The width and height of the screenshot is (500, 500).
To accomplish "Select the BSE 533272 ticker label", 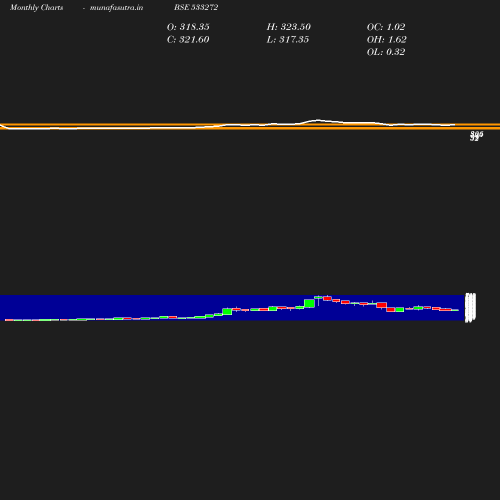I will (196, 7).
